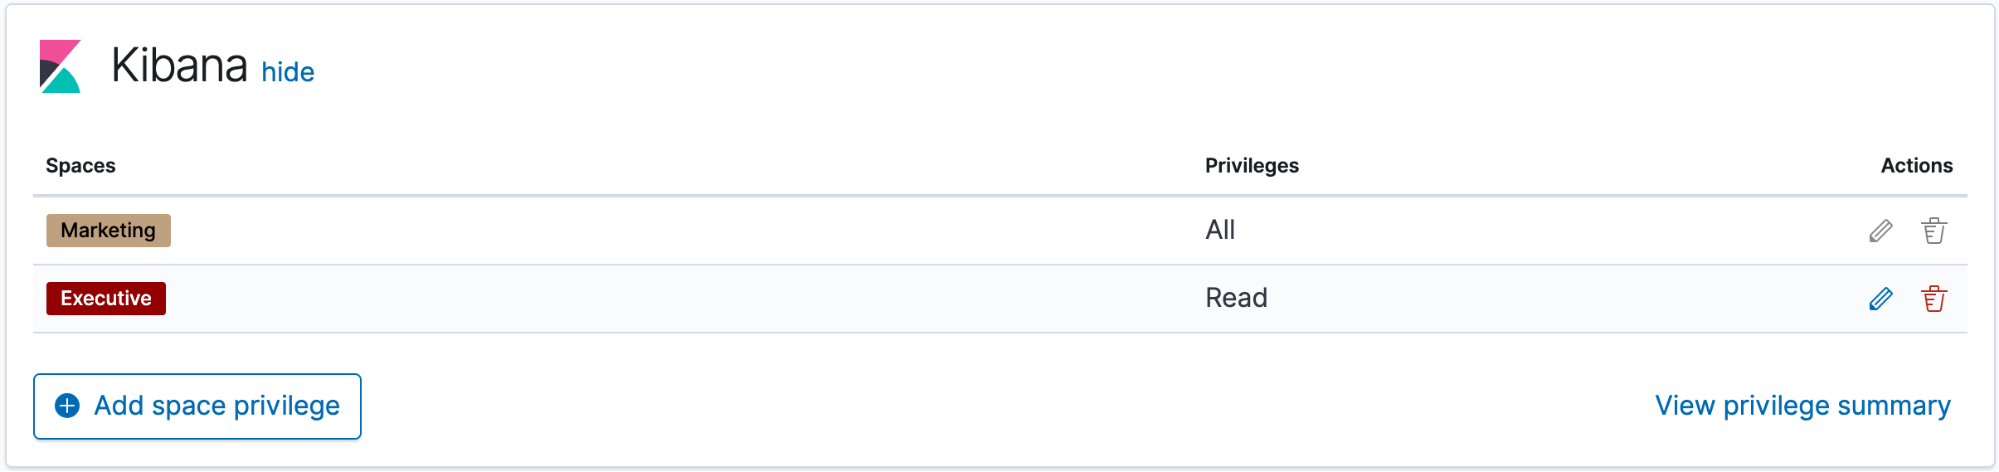Click the Spaces column header
The width and height of the screenshot is (1999, 472).
click(x=81, y=166)
